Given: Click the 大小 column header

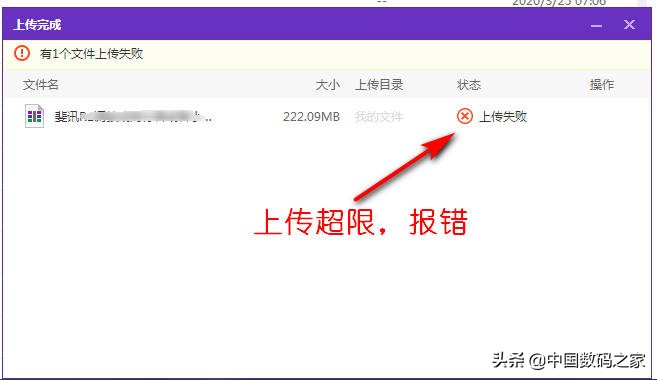Looking at the screenshot, I should tap(328, 85).
